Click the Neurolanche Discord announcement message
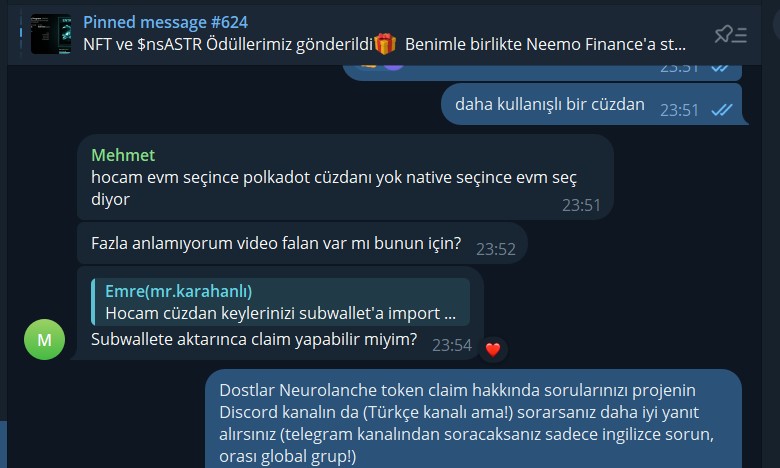The width and height of the screenshot is (780, 468). pyautogui.click(x=473, y=420)
